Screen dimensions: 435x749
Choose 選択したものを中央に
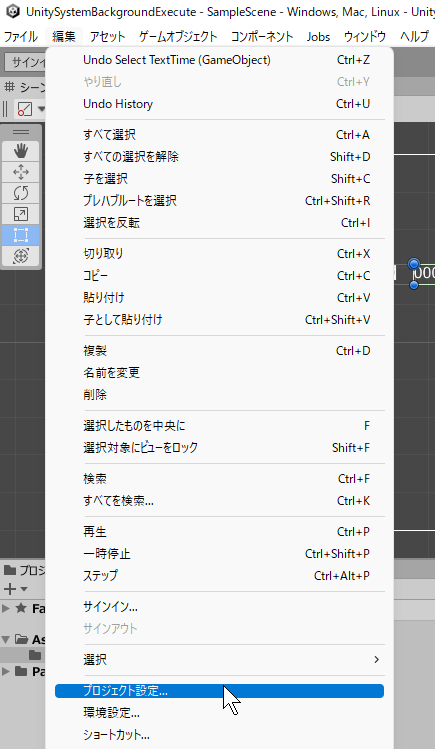tap(220, 426)
